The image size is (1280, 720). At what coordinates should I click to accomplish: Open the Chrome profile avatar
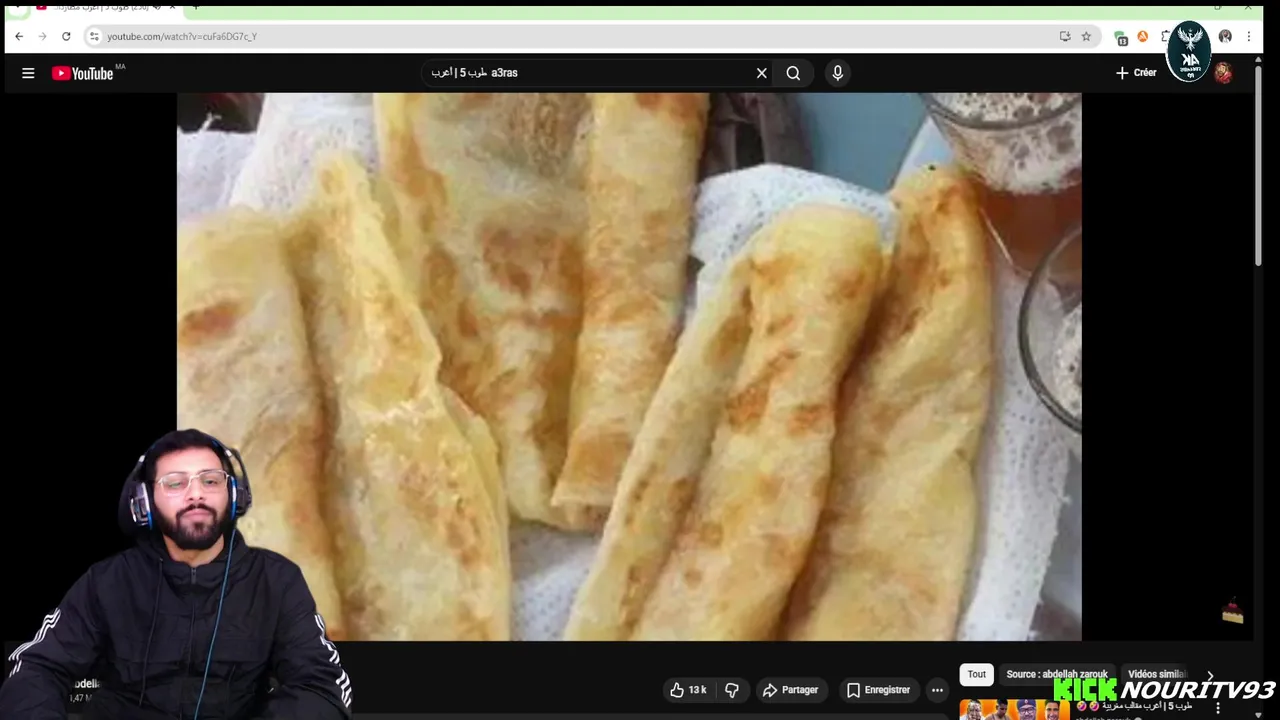1225,36
